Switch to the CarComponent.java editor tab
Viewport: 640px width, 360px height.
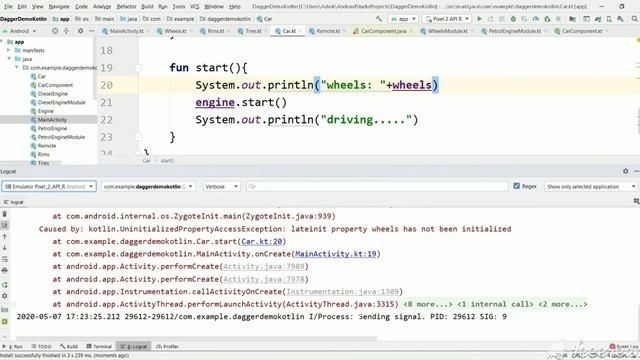[x=383, y=31]
